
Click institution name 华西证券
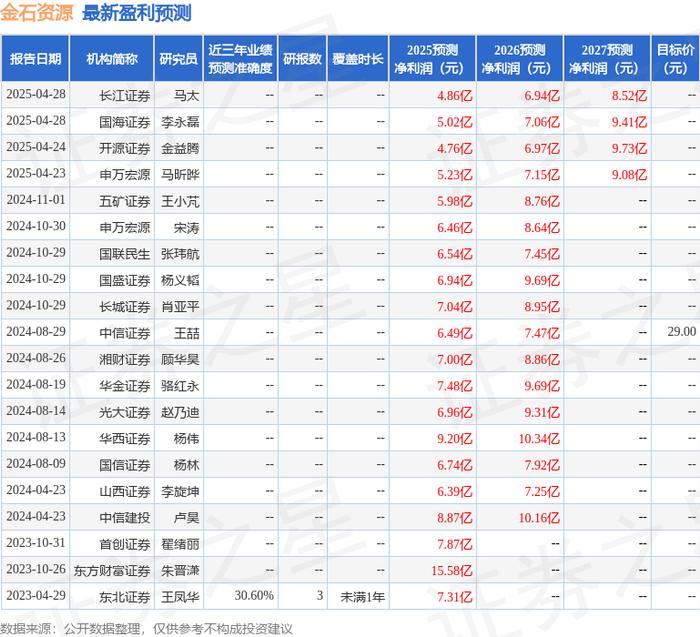[125, 438]
